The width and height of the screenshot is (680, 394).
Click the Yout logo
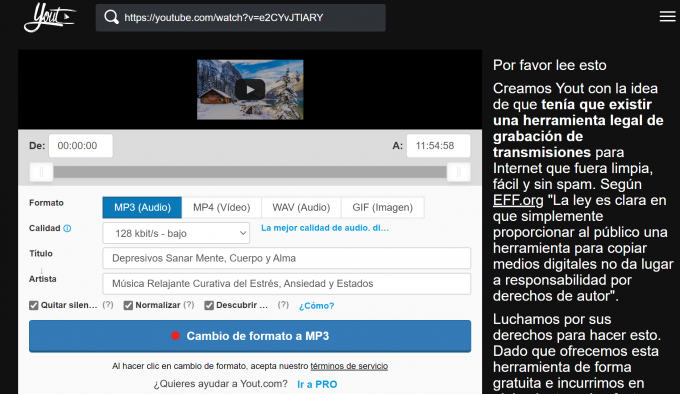point(49,18)
